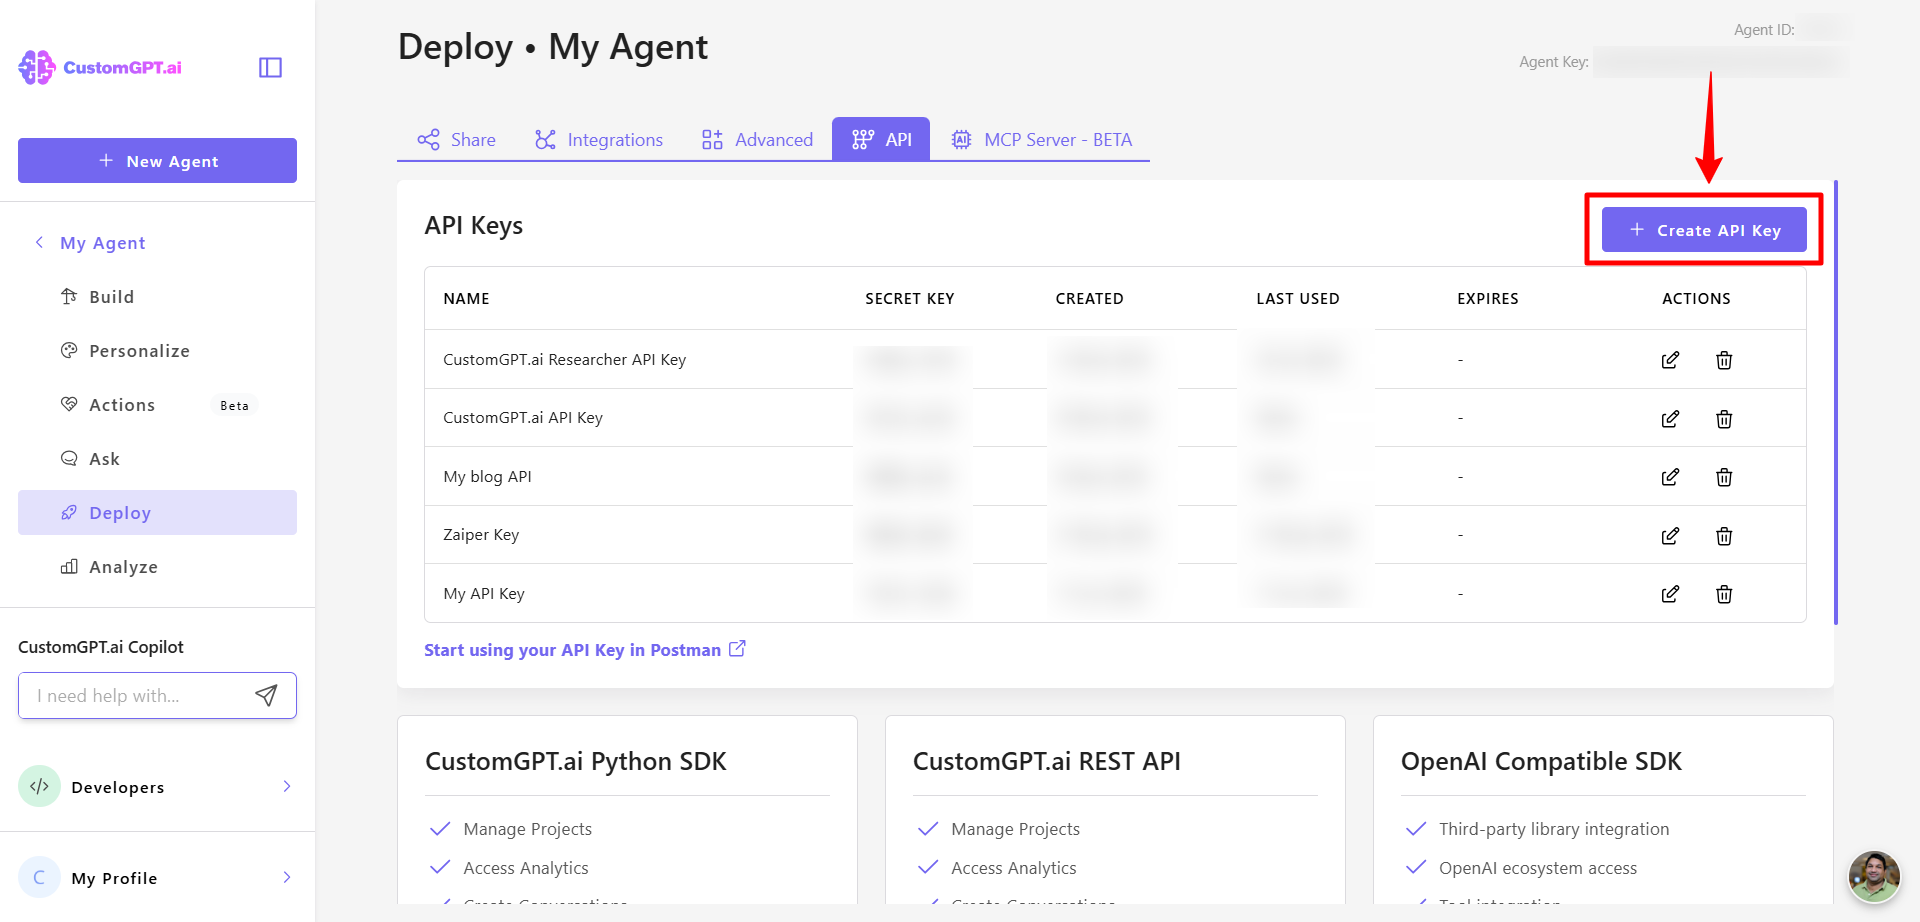Send the Copilot message paper-plane icon
Screen dimensions: 1920x922
coord(266,695)
